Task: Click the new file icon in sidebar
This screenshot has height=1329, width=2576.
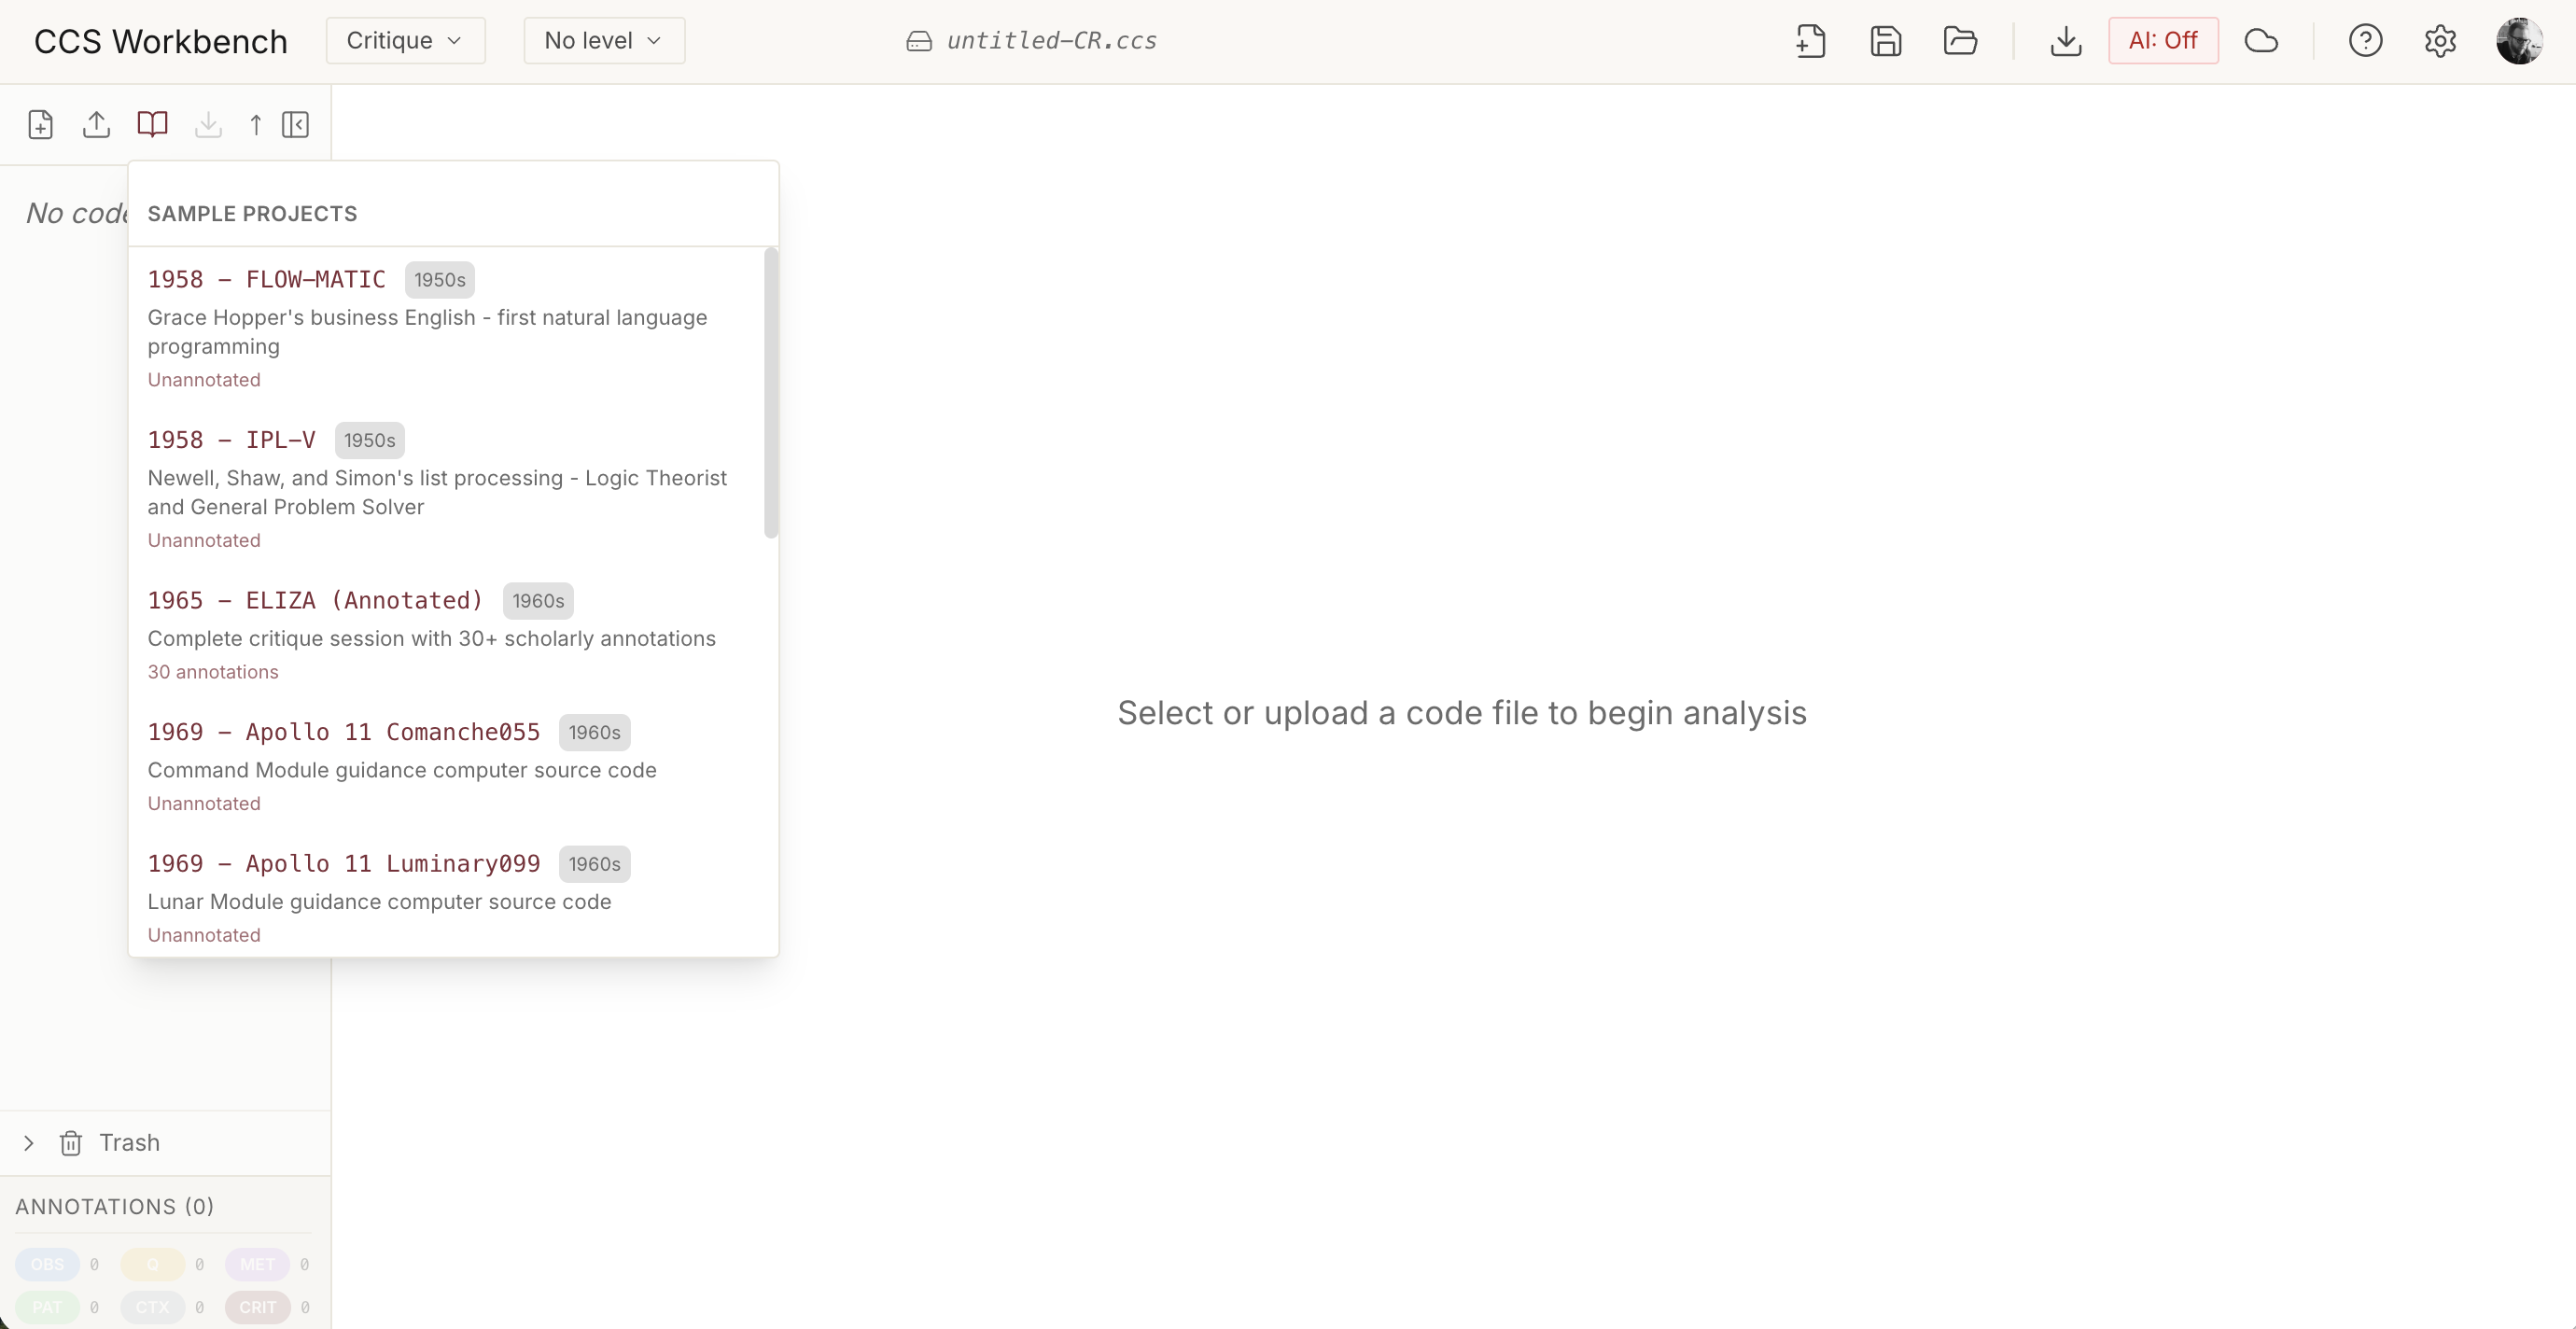Action: 40,125
